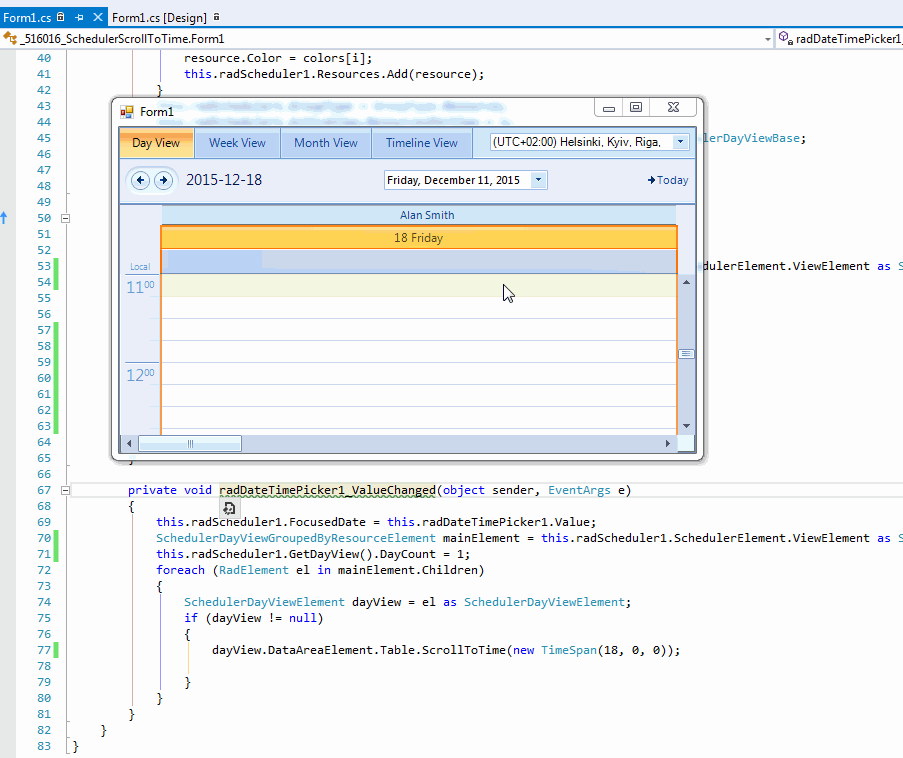Click the back navigation arrow in scheduler
Viewport: 903px width, 758px height.
point(140,180)
